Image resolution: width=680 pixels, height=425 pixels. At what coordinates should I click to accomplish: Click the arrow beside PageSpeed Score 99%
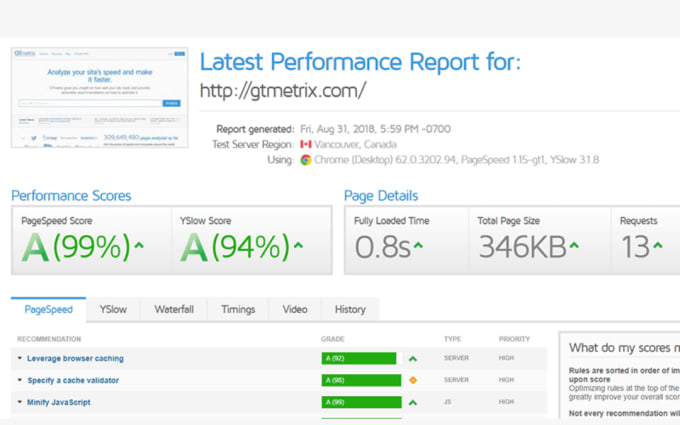pyautogui.click(x=139, y=245)
